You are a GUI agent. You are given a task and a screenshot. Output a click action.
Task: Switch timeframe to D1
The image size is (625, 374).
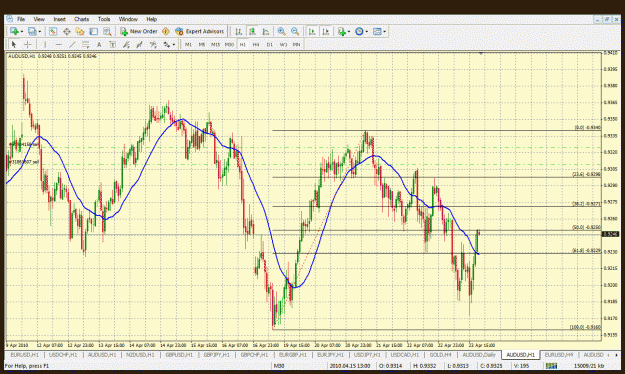coord(269,44)
